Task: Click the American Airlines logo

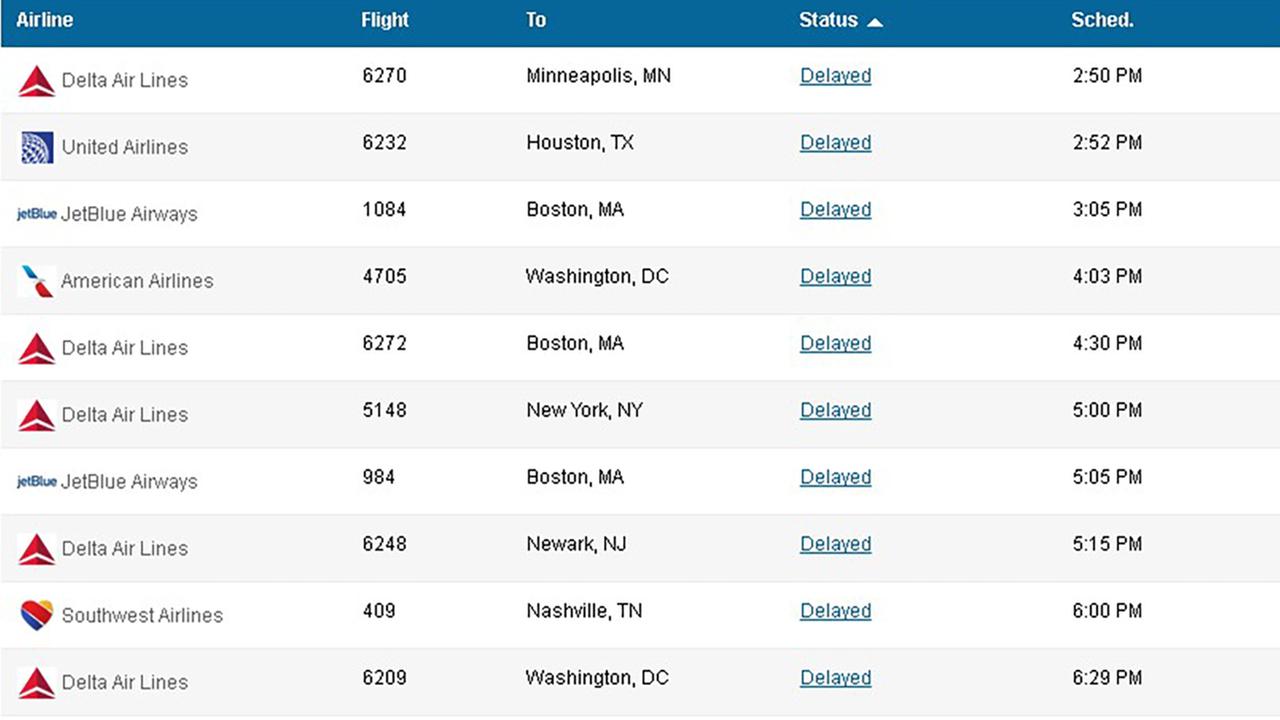Action: 37,281
